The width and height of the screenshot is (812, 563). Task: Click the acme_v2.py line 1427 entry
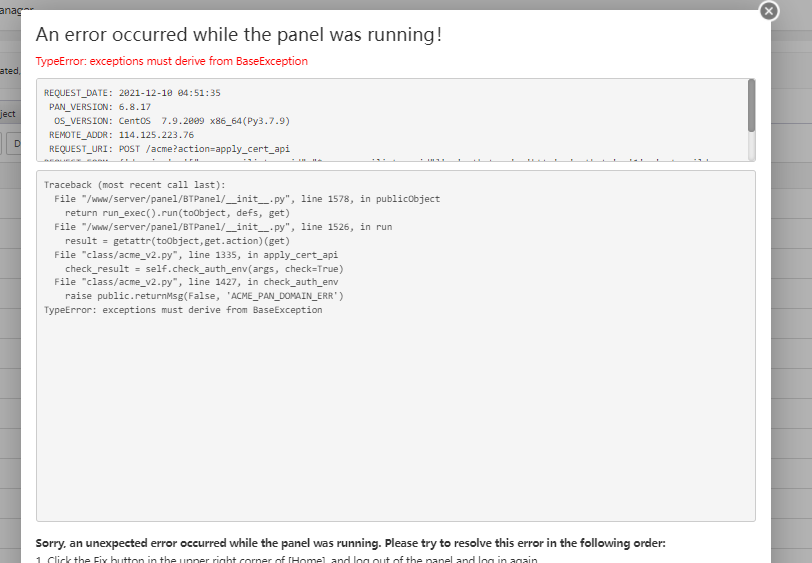coord(196,283)
